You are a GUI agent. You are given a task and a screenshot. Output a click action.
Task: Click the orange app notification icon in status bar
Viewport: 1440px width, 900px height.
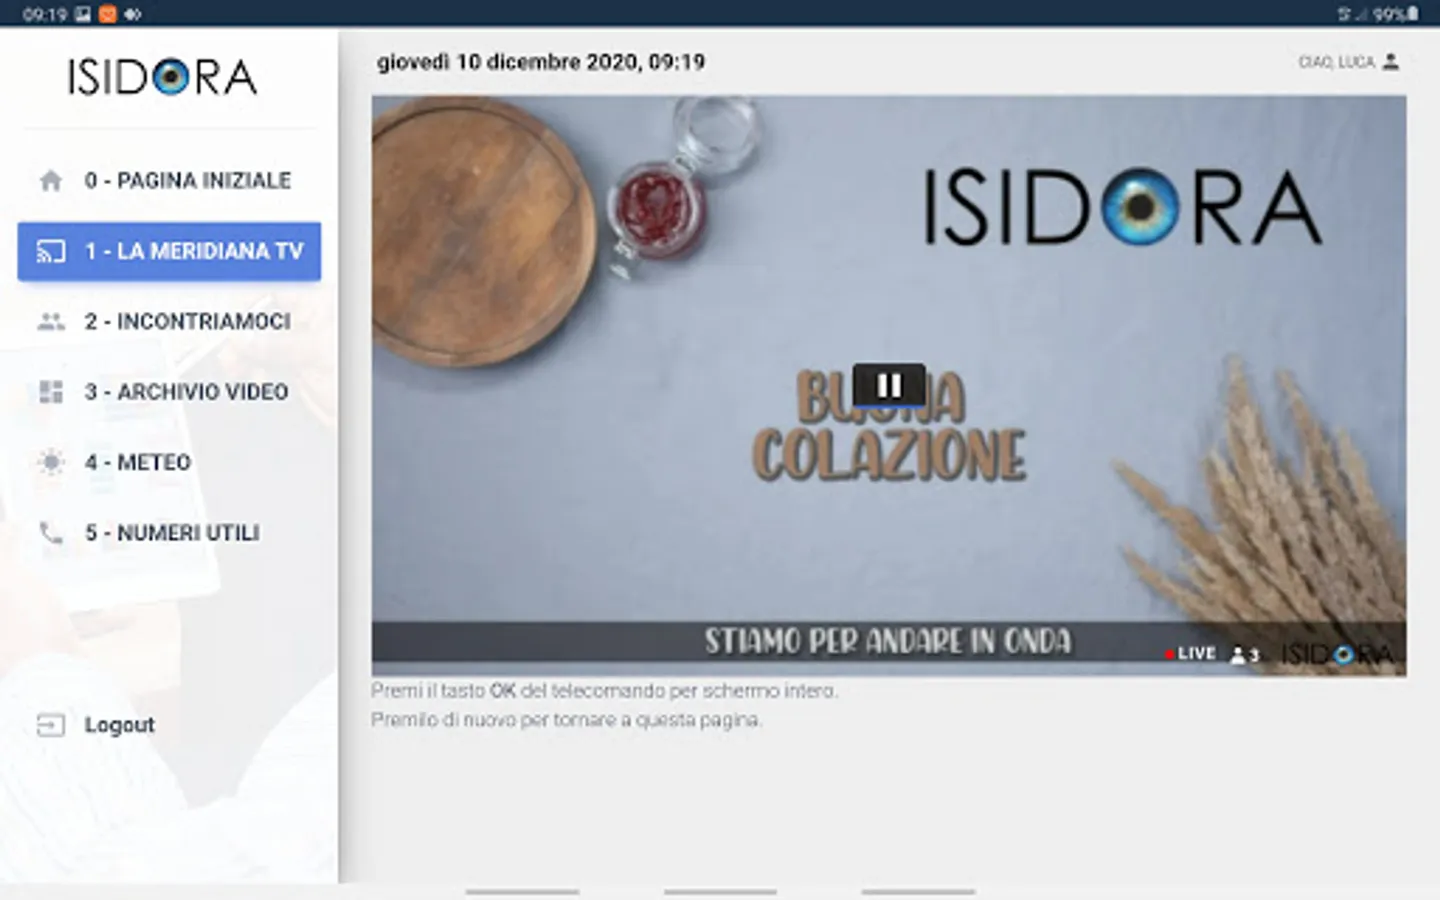click(x=107, y=14)
